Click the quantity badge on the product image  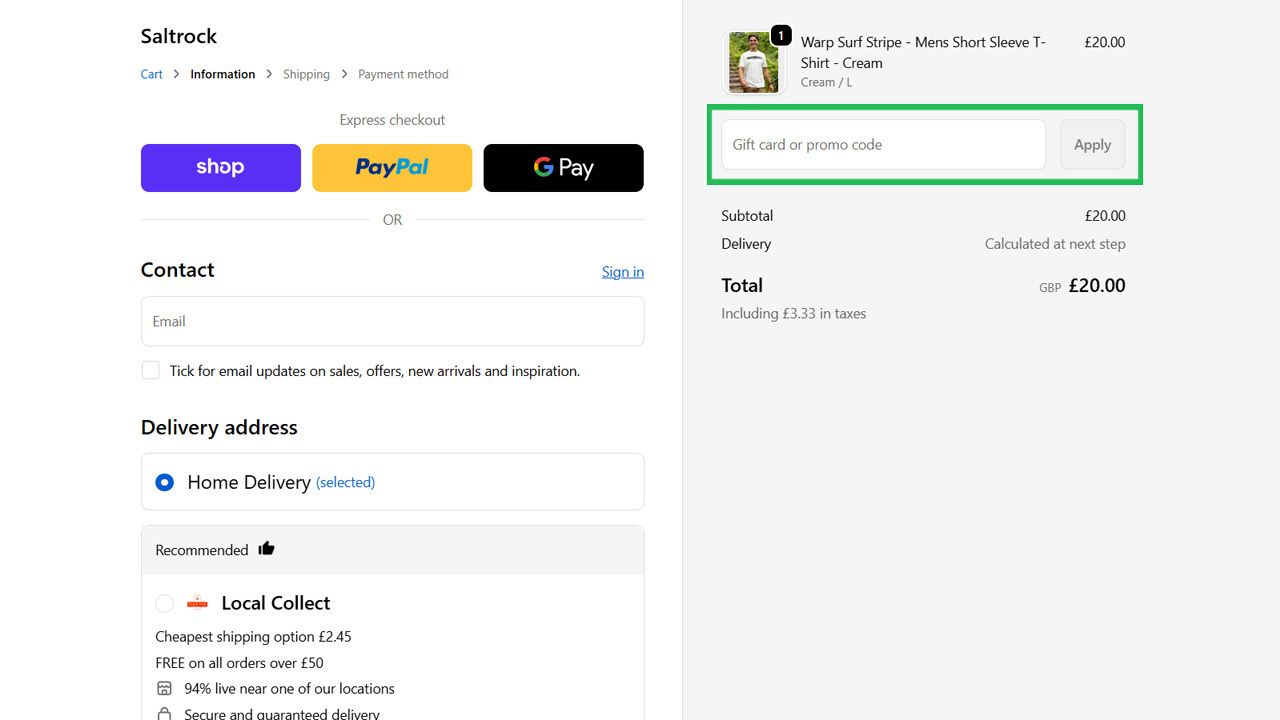click(x=780, y=35)
